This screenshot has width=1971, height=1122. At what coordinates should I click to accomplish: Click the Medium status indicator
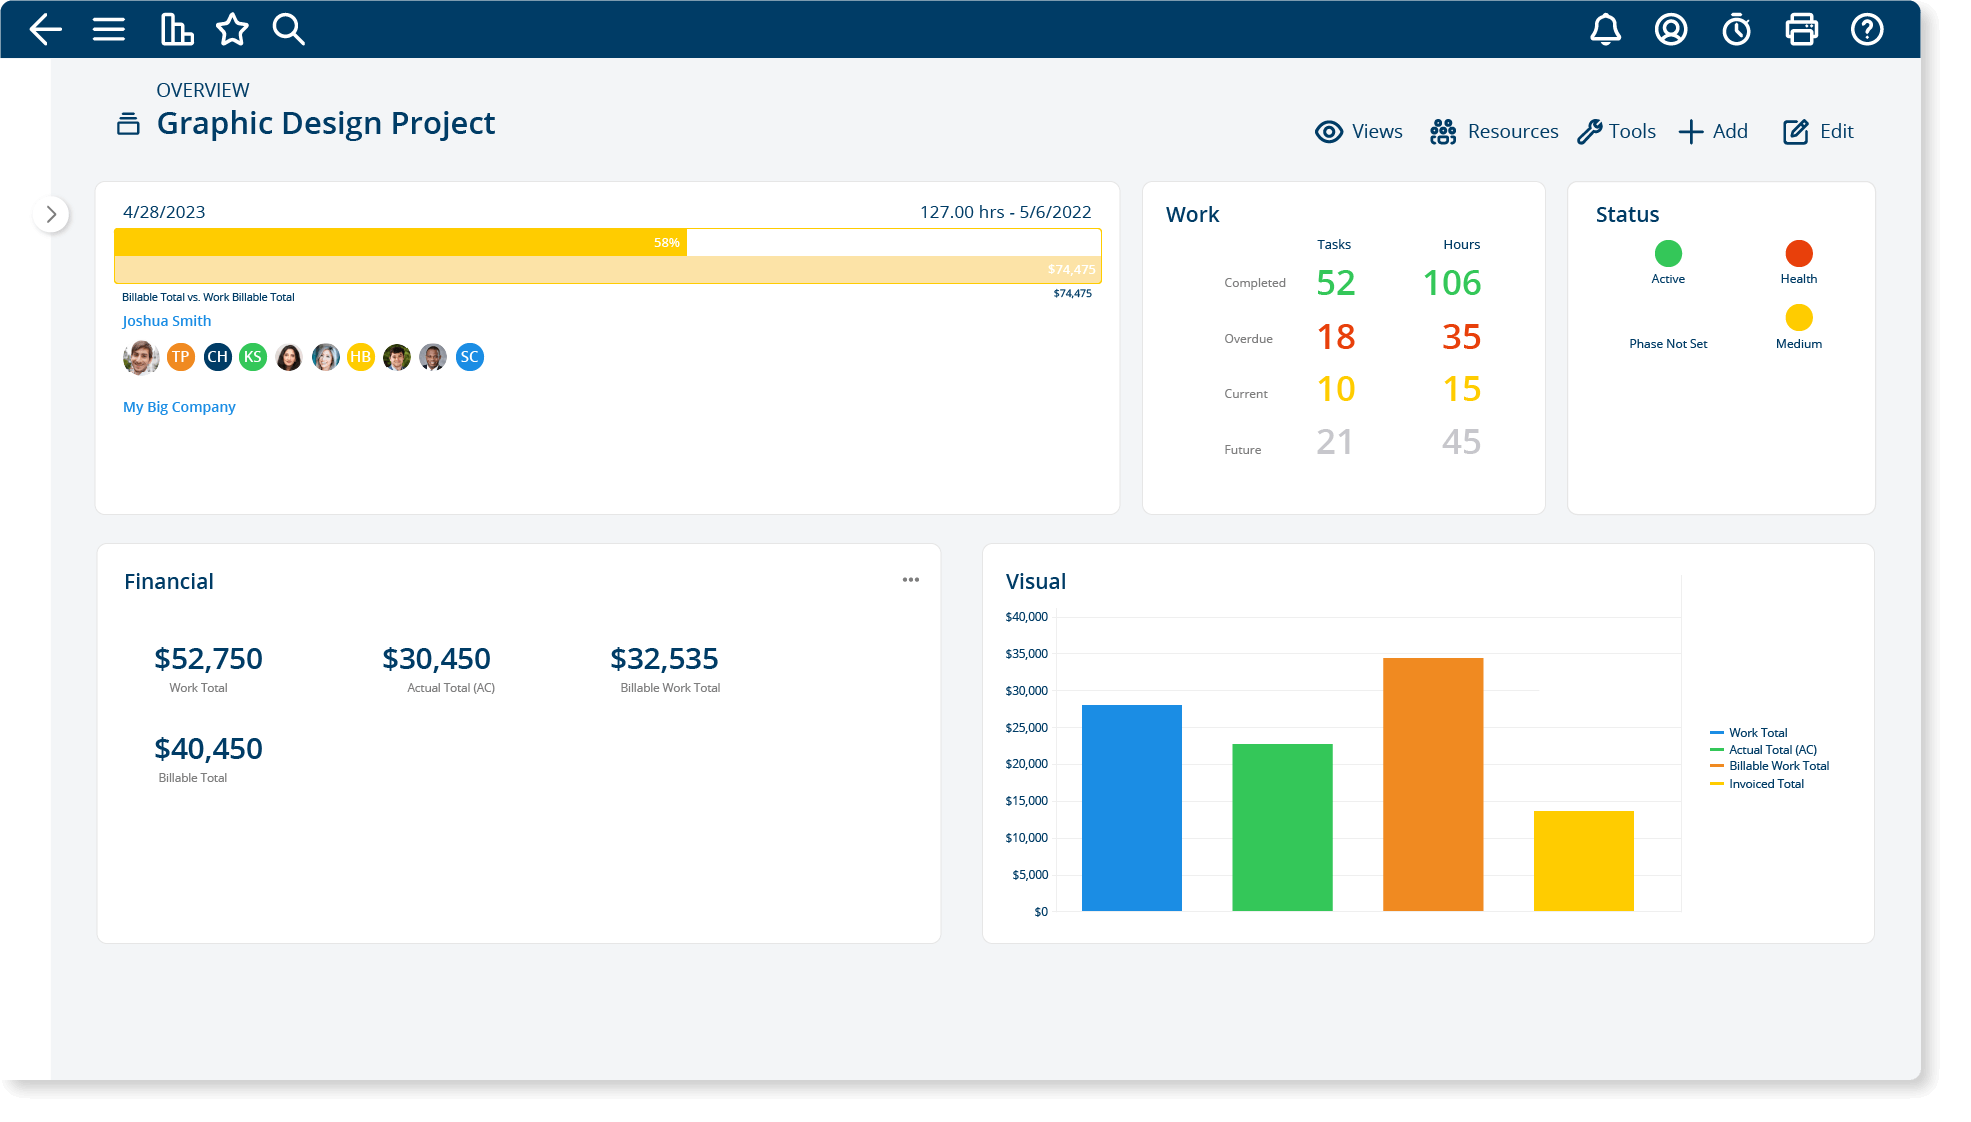coord(1798,318)
